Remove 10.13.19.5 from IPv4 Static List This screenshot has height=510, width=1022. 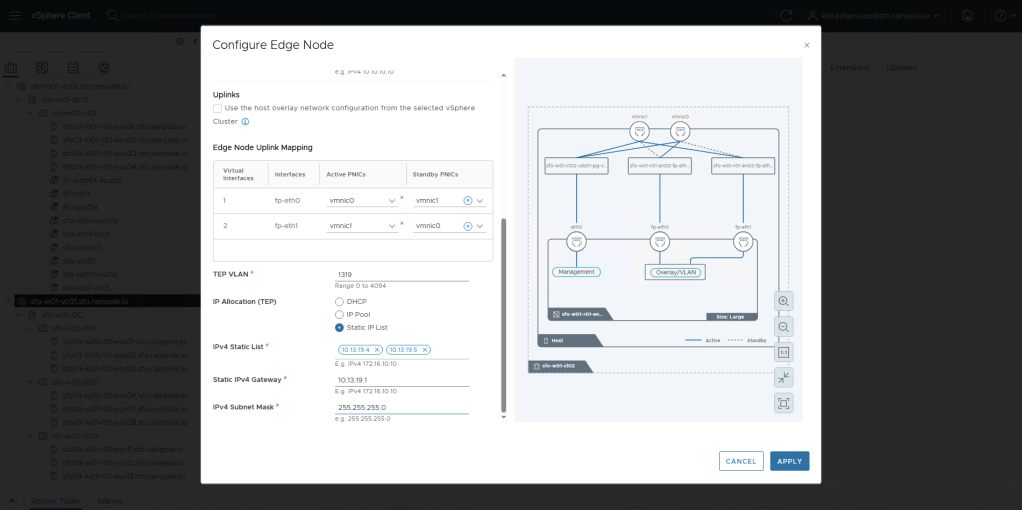(425, 349)
